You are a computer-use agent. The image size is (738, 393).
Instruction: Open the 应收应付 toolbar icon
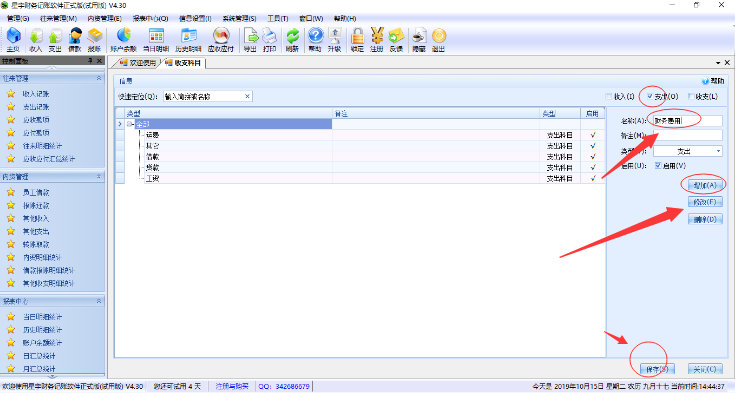[x=221, y=39]
